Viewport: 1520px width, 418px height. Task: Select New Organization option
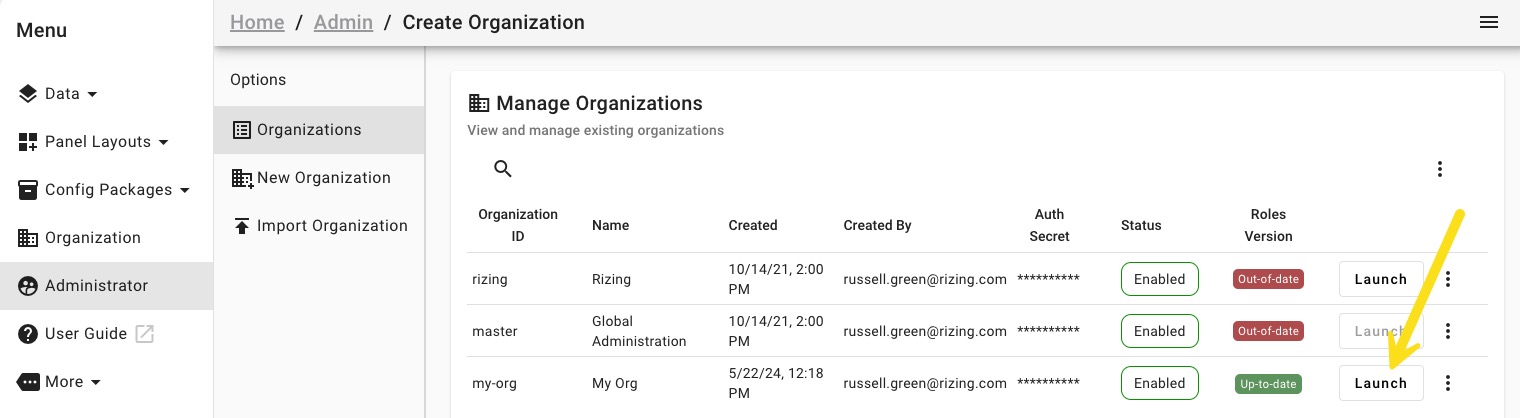click(323, 178)
